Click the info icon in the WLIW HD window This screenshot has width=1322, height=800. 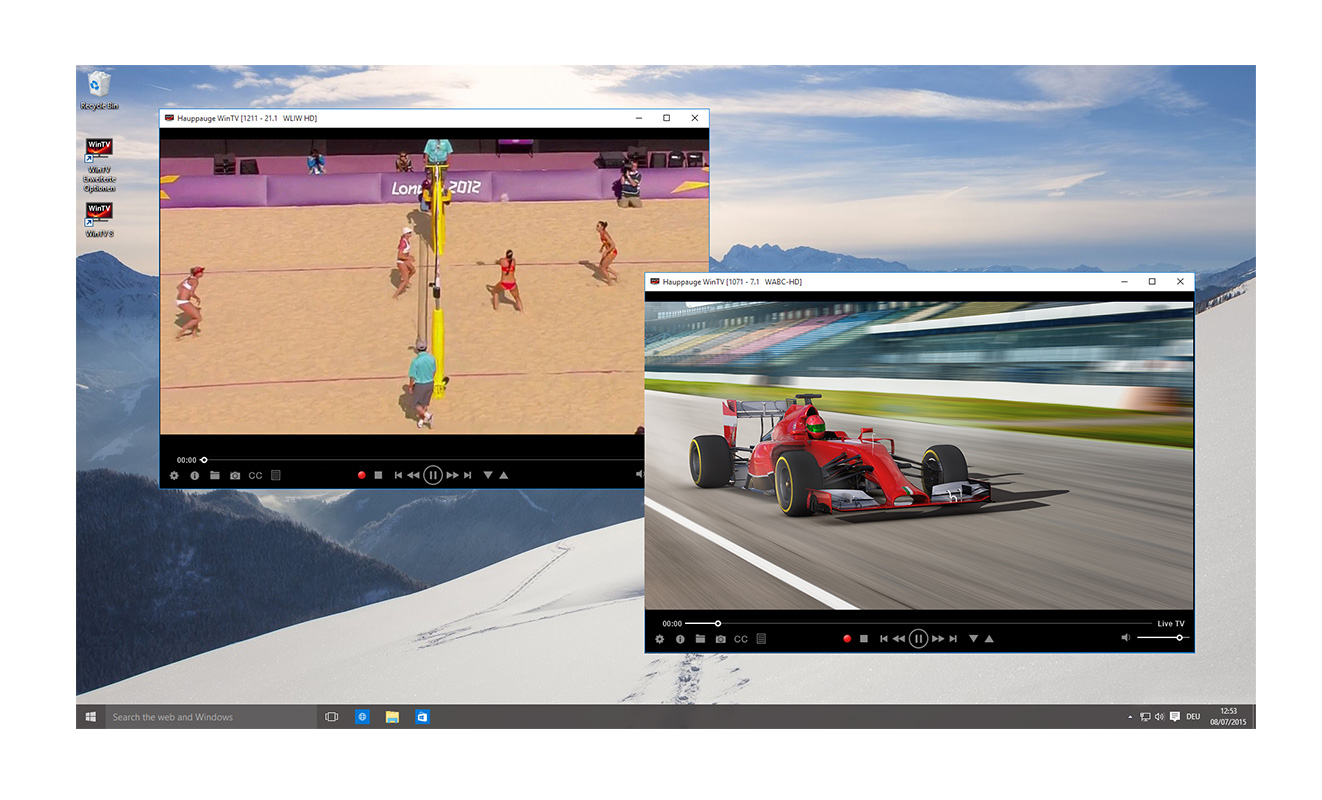click(x=194, y=476)
